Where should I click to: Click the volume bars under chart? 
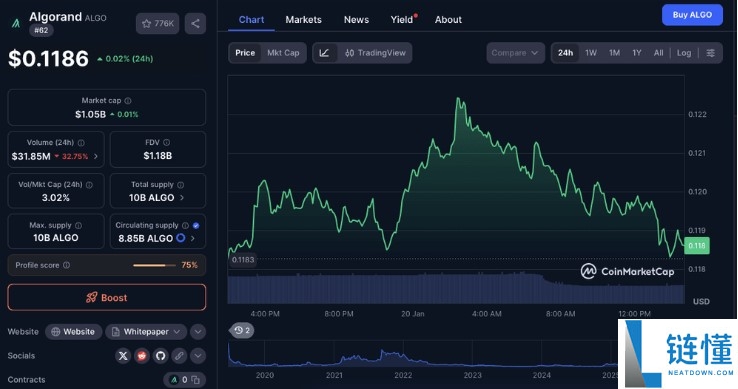(456, 288)
